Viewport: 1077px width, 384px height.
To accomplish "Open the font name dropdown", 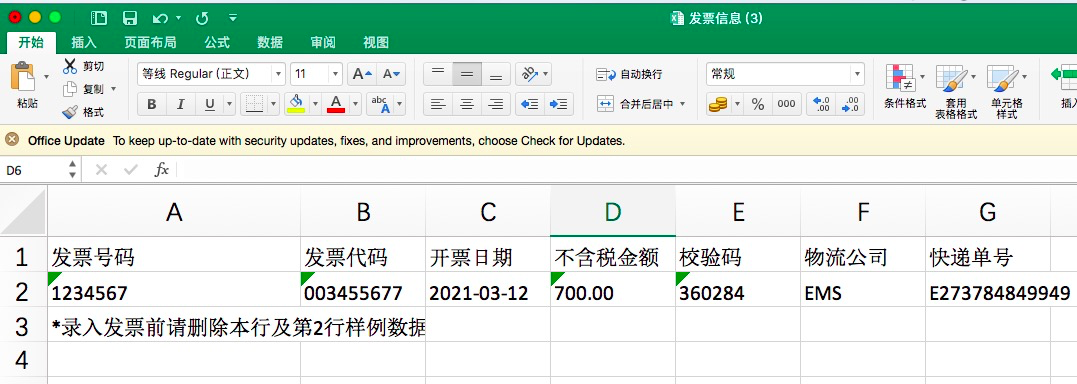I will 278,74.
